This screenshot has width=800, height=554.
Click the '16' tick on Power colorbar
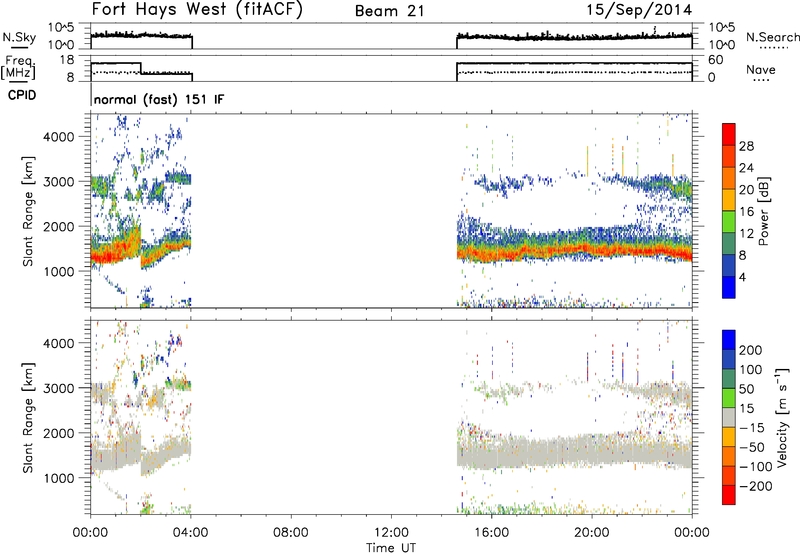746,212
